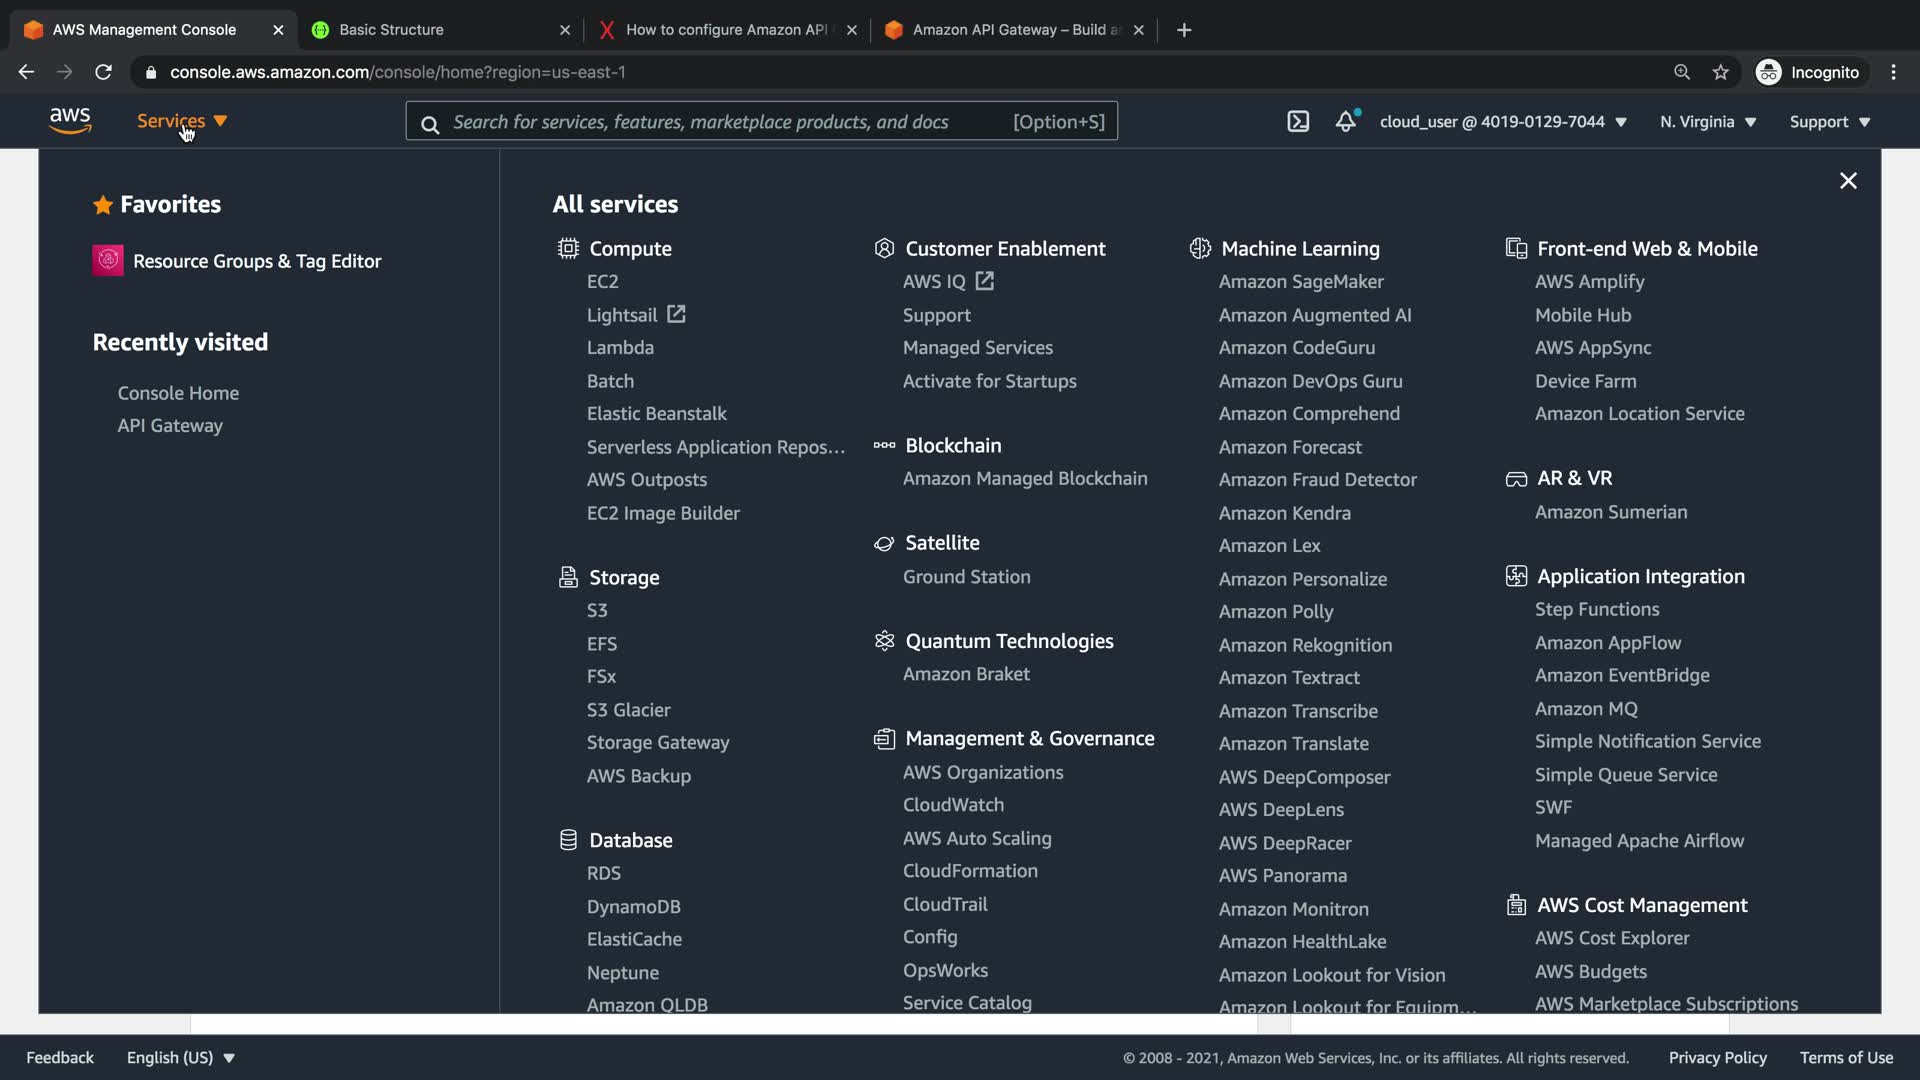The width and height of the screenshot is (1920, 1080).
Task: Switch to the Amazon API Gateway tab
Action: click(1016, 30)
